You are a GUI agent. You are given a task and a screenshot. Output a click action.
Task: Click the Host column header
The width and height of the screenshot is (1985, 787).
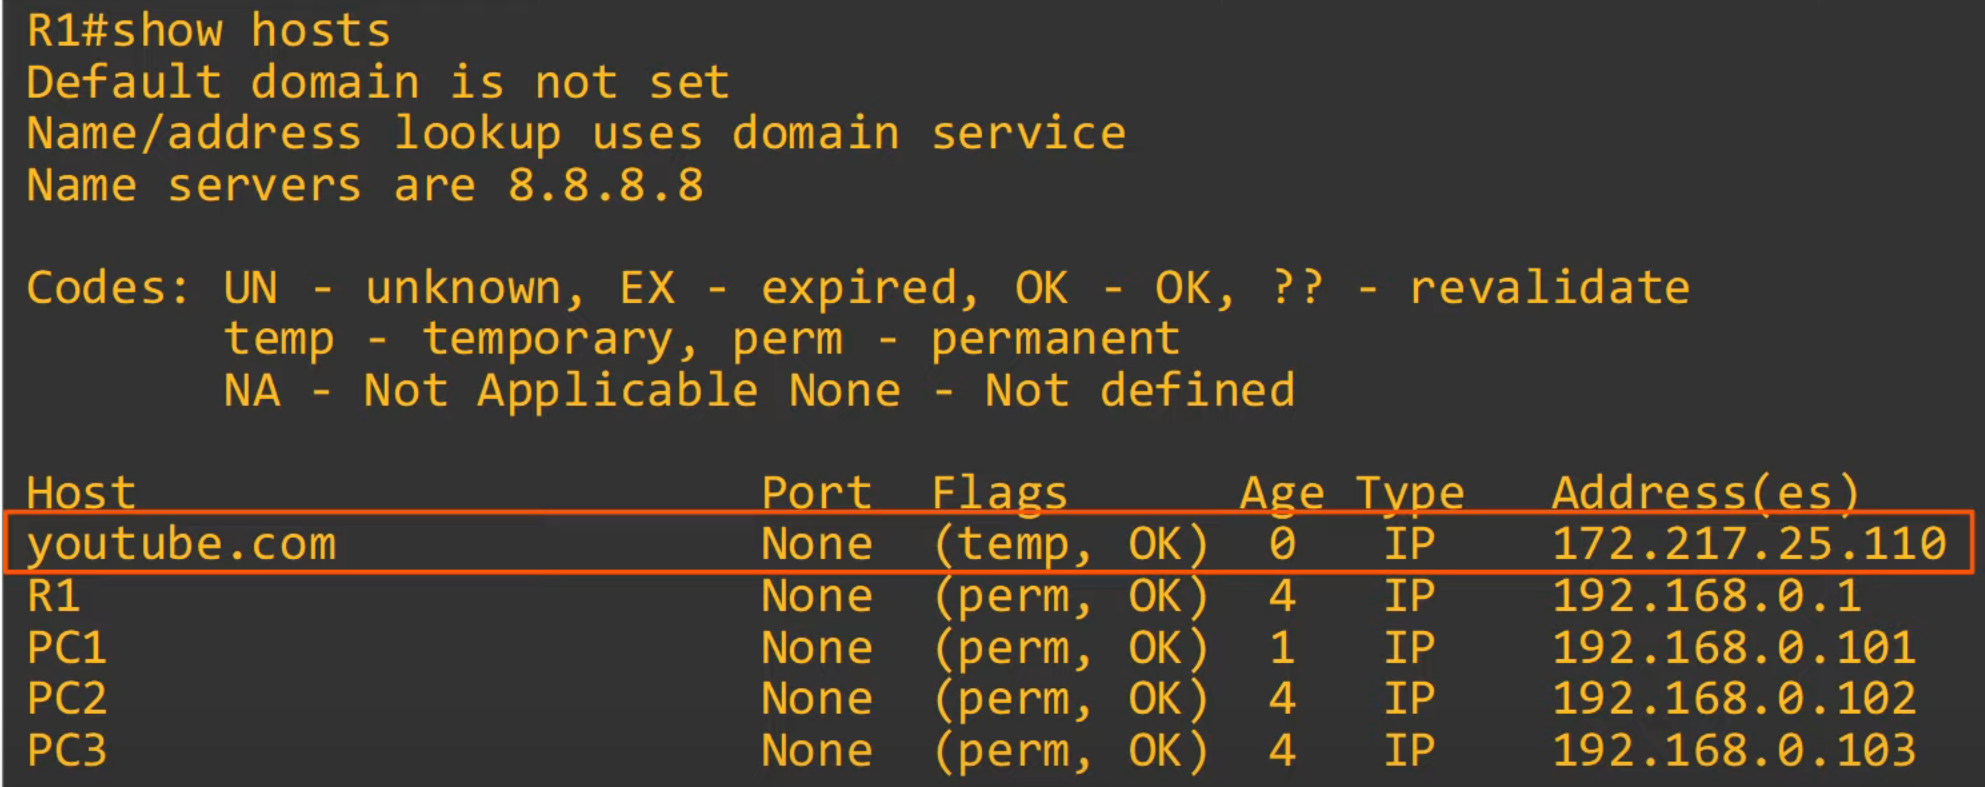tap(81, 493)
